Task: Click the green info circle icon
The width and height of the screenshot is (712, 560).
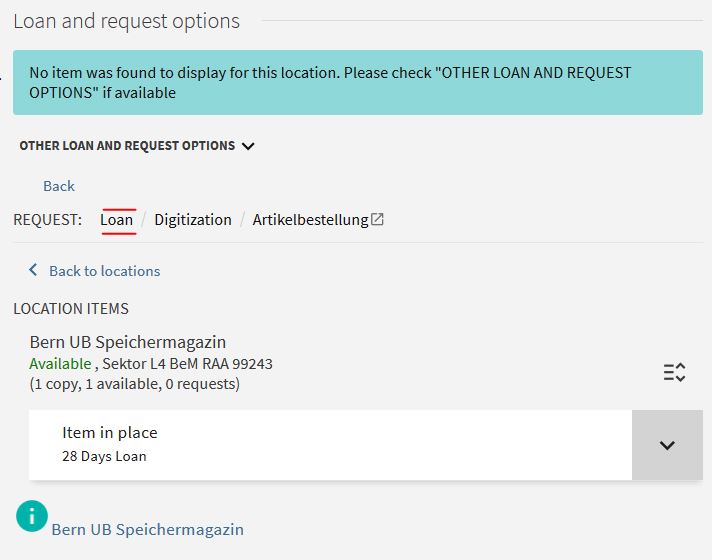Action: click(x=32, y=516)
